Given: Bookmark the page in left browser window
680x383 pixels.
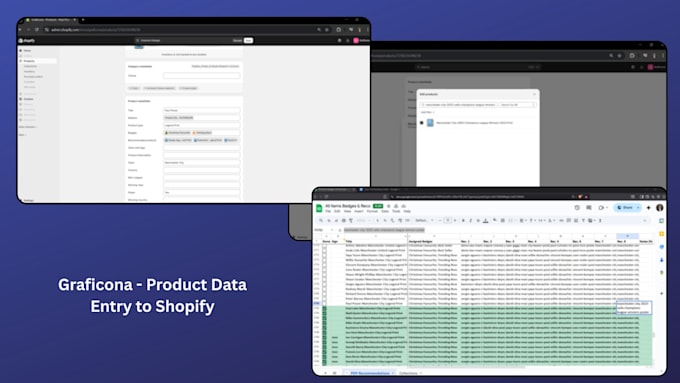Looking at the screenshot, I should tap(327, 29).
